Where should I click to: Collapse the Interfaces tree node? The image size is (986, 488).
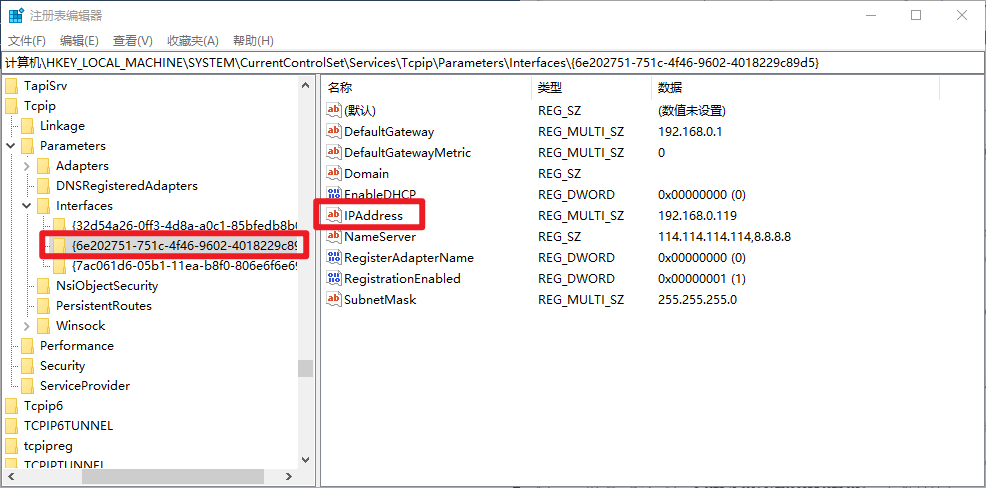(26, 206)
